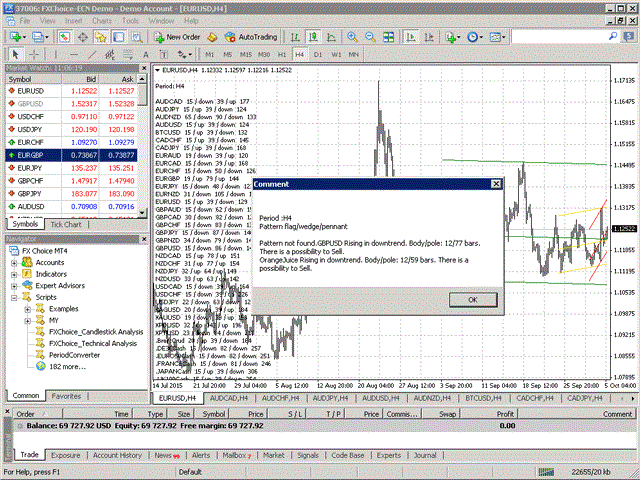The width and height of the screenshot is (640, 480).
Task: Switch to the Account History tab
Action: (117, 455)
